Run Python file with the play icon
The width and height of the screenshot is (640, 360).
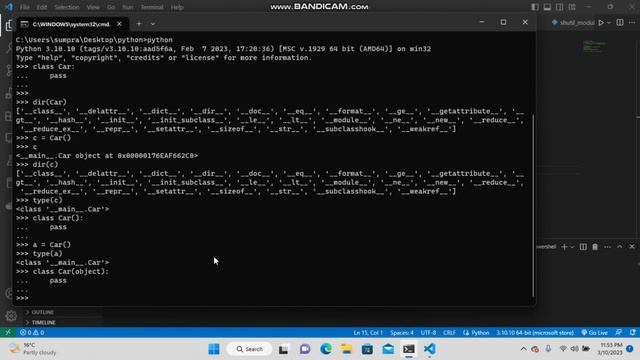[x=601, y=22]
